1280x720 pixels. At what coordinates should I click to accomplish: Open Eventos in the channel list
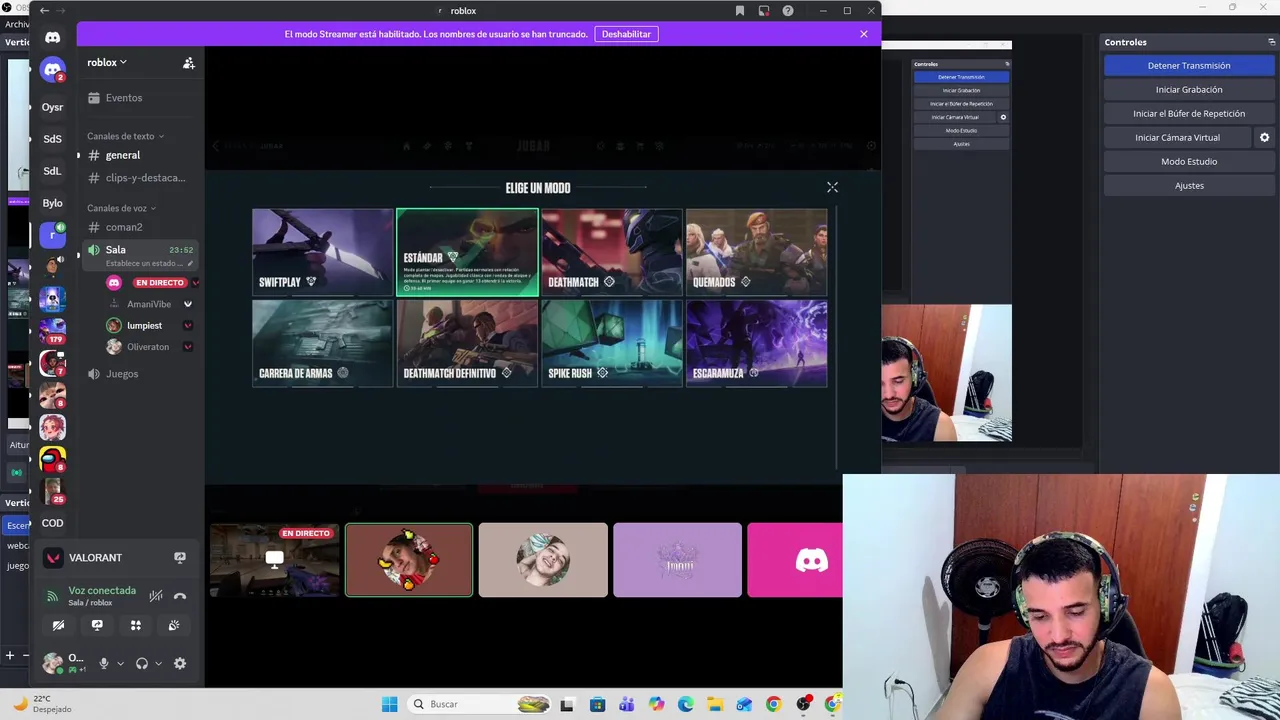[140, 98]
